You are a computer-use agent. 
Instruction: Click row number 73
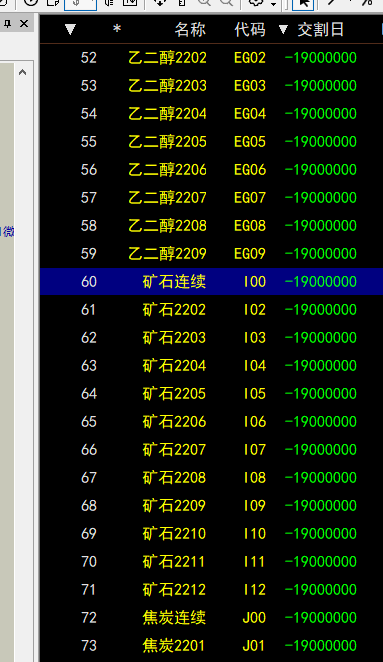pyautogui.click(x=89, y=646)
